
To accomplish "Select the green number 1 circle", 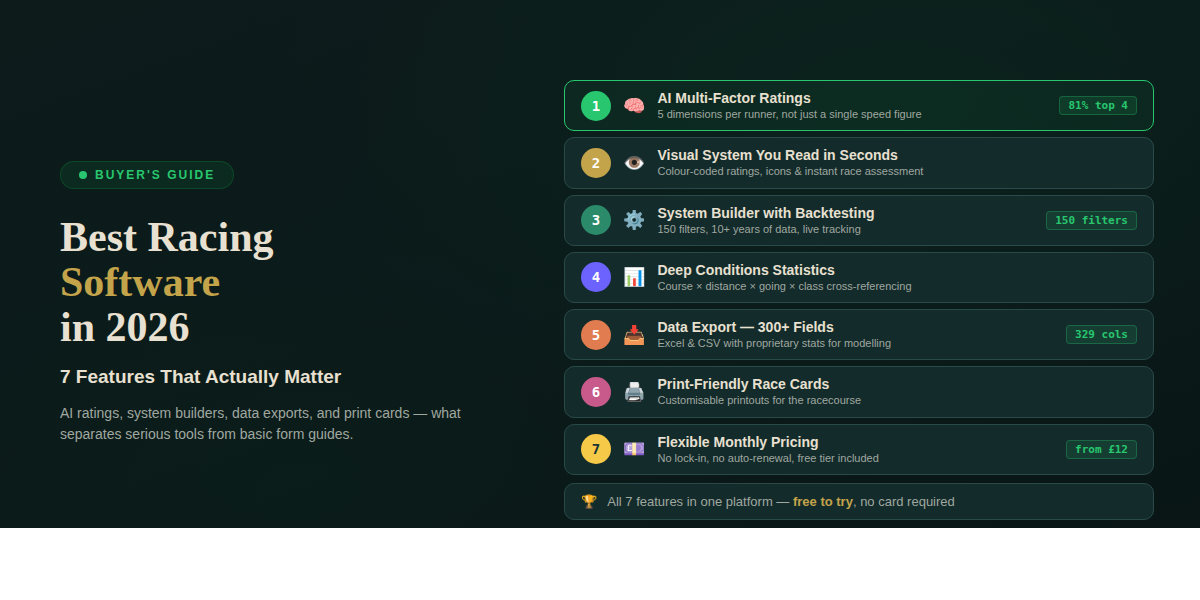I will (596, 106).
